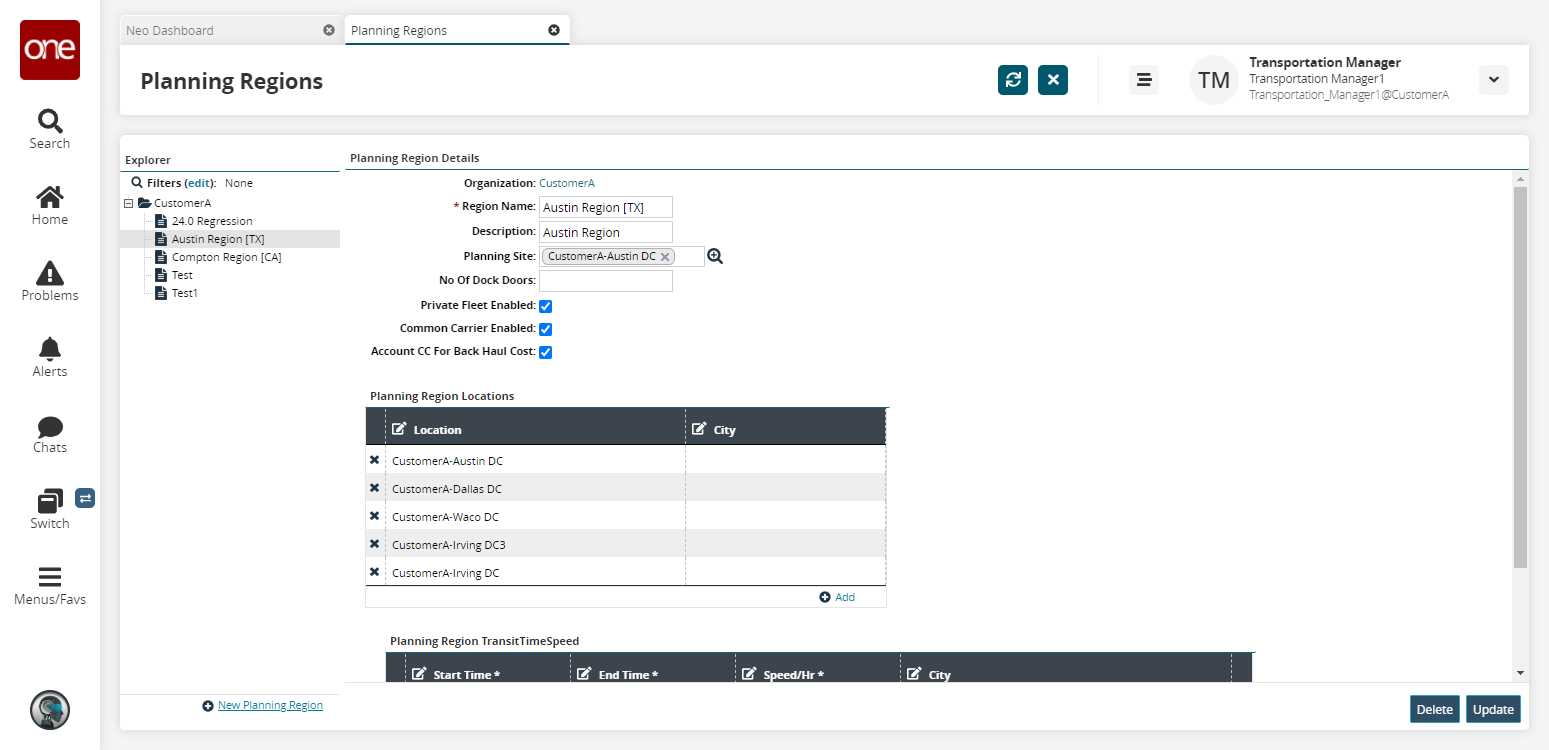Screen dimensions: 1549x750
Task: Select Compton Region [CA] in the explorer
Action: [226, 257]
